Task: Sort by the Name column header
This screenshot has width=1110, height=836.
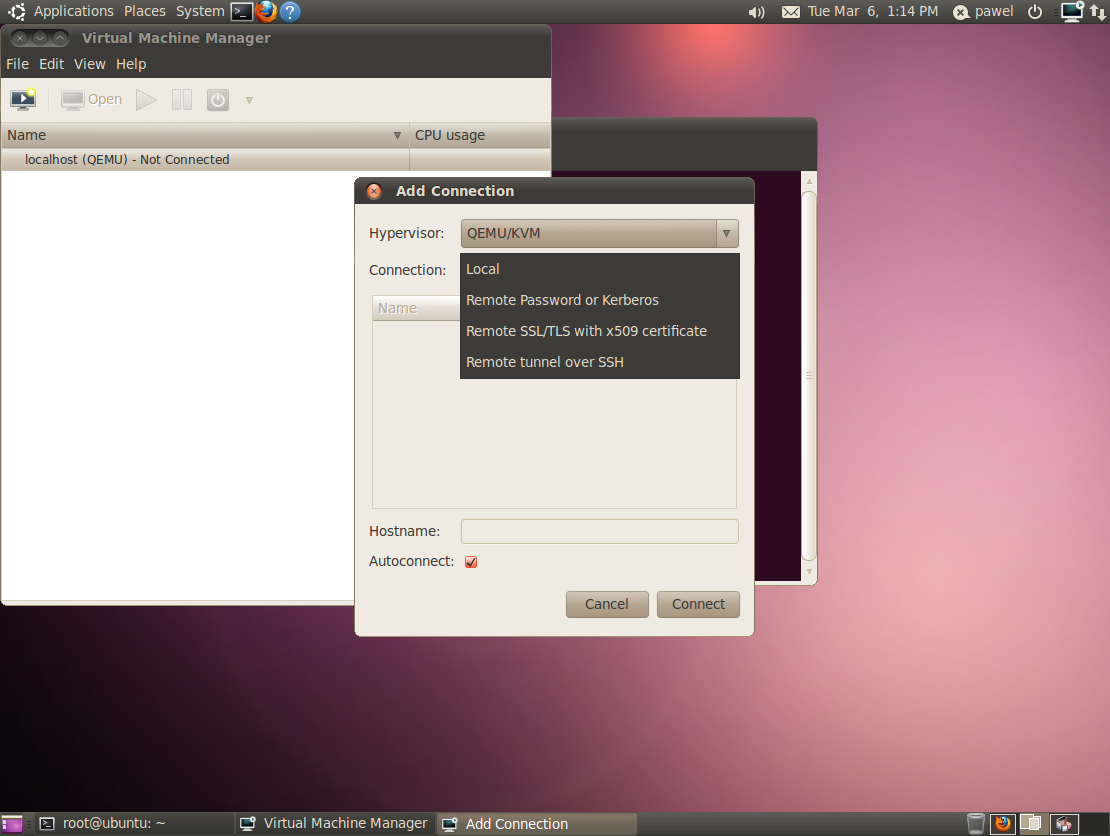Action: pos(205,135)
